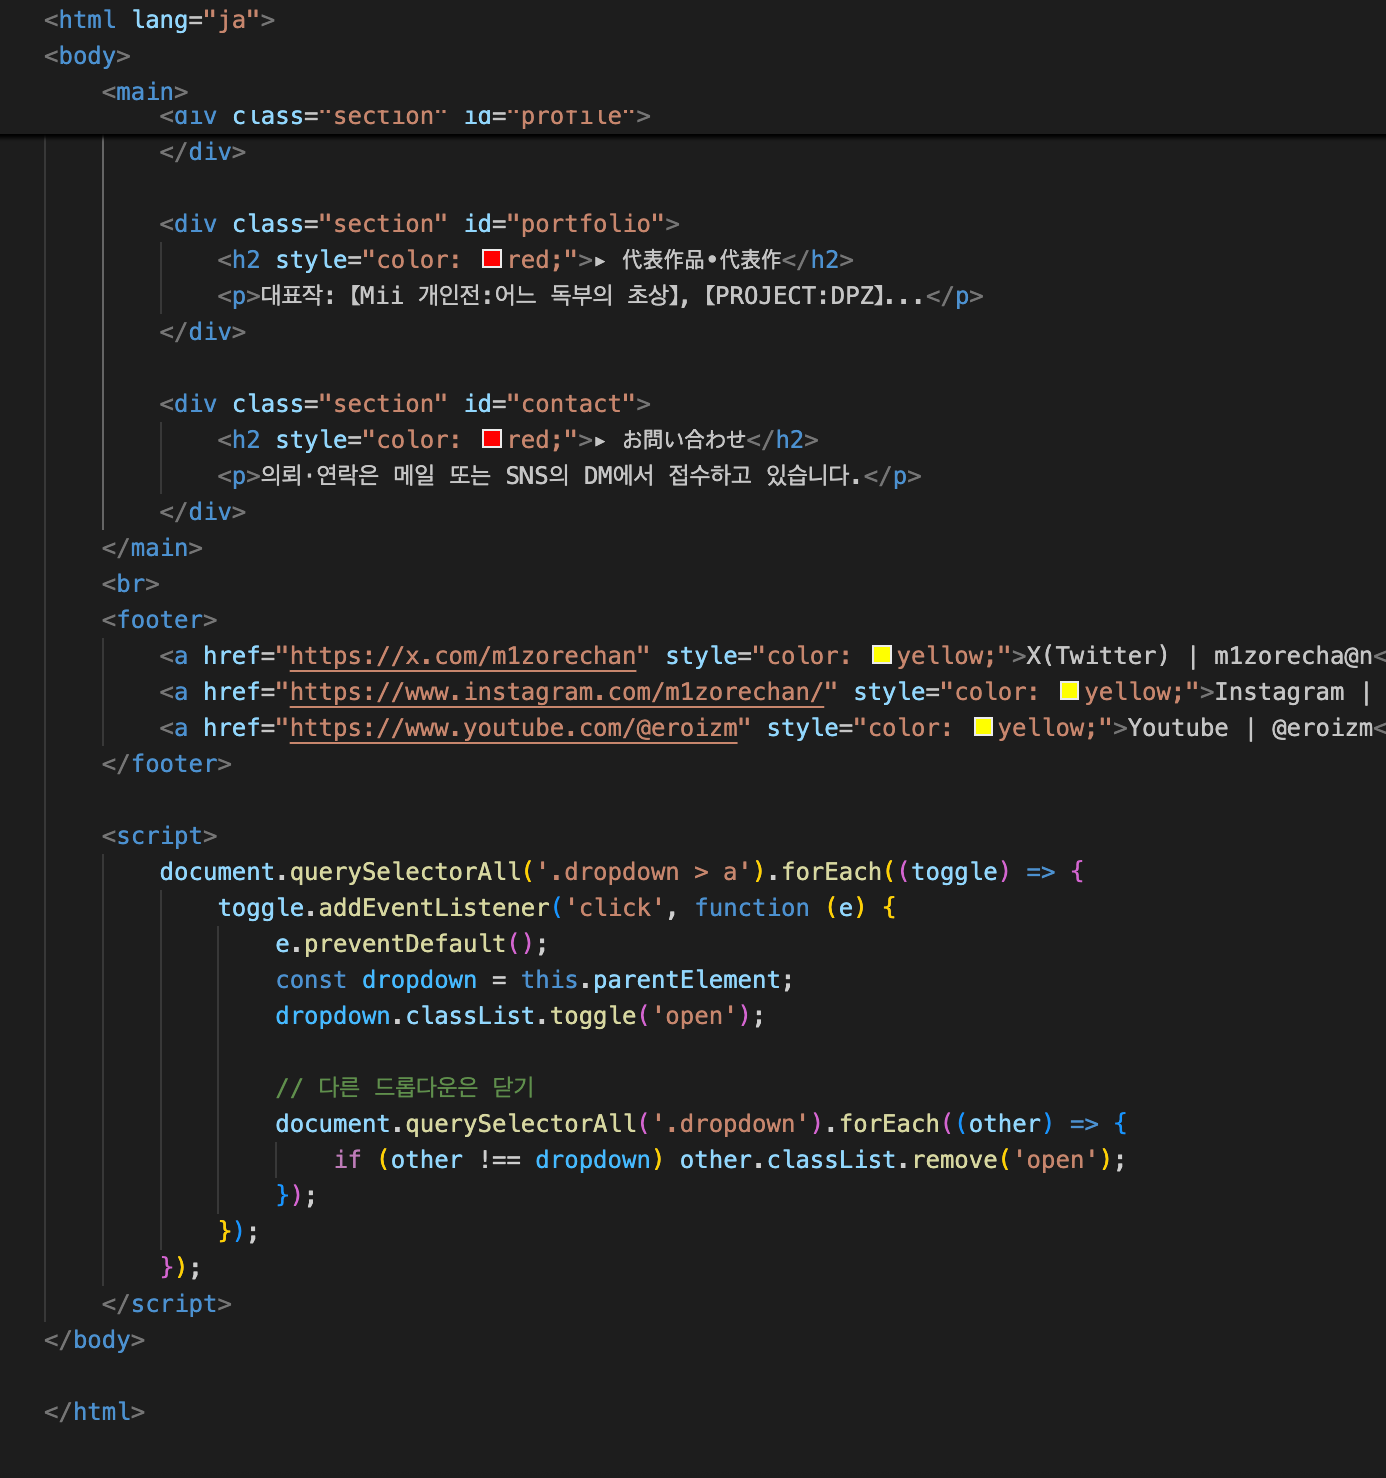
Task: Click the instagram.com/m1zorechan URL
Action: tap(556, 692)
